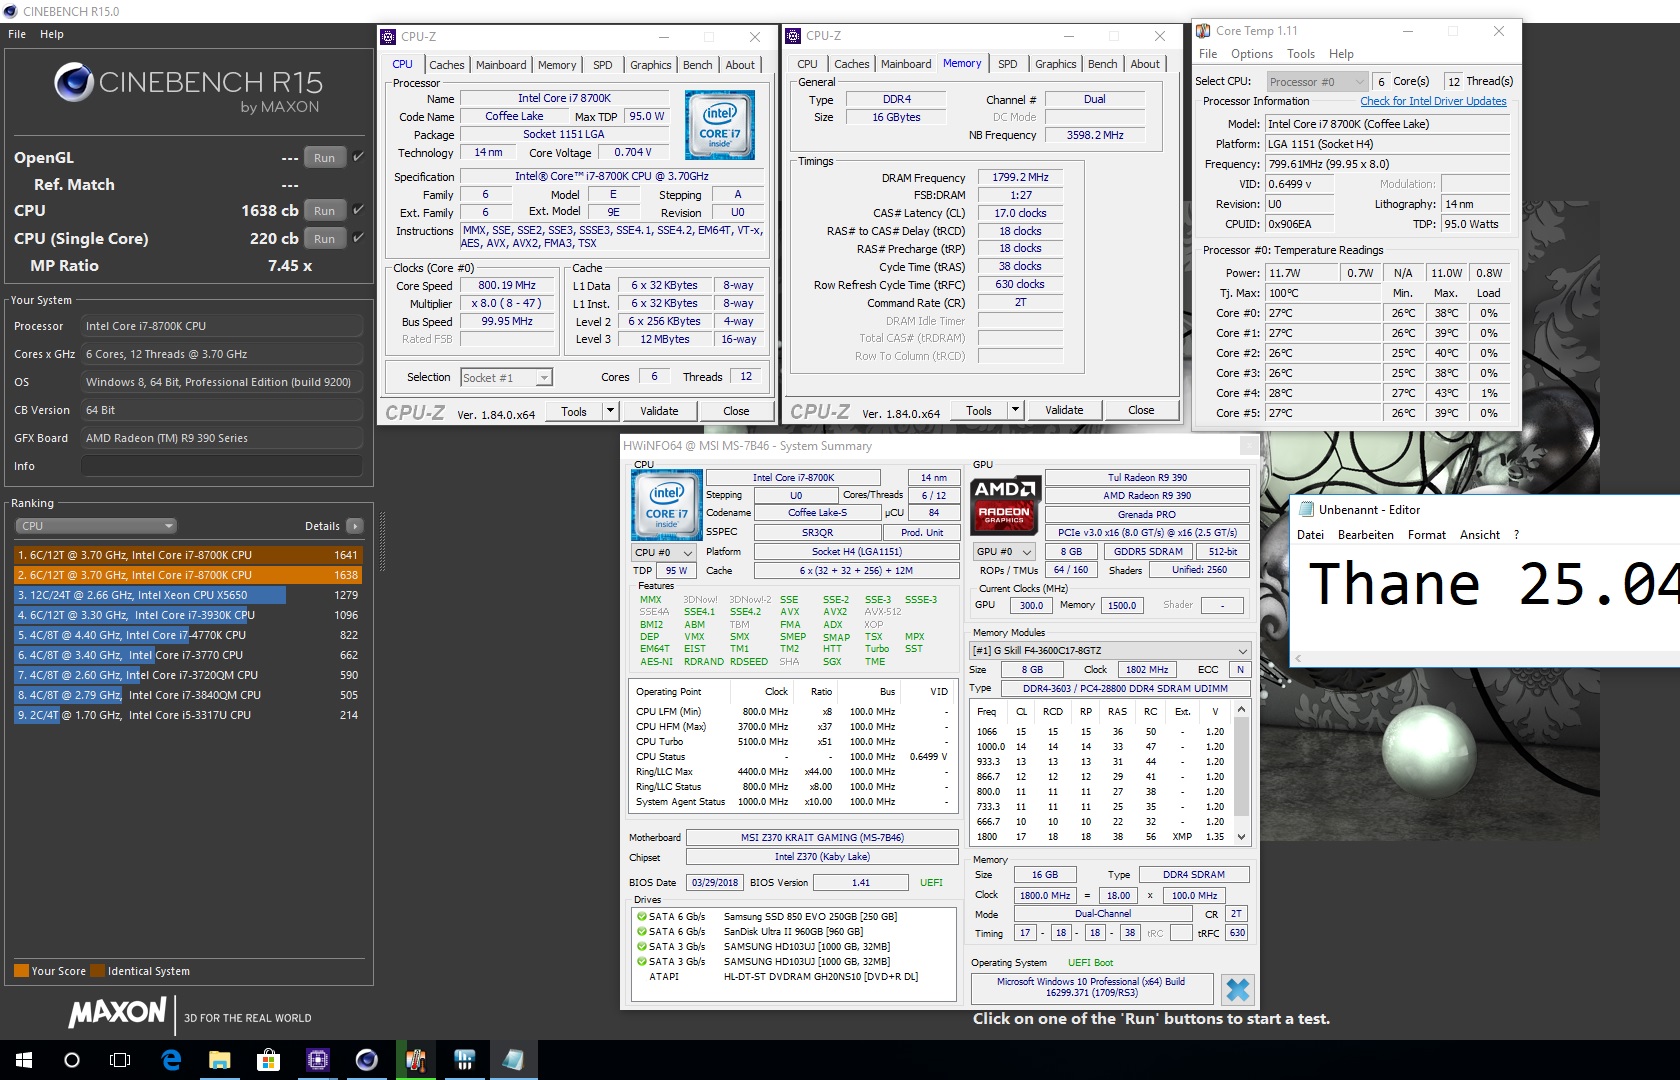Screen dimensions: 1680x1080
Task: Switch to HWiNFO64 via its taskbar icon
Action: click(x=464, y=1060)
